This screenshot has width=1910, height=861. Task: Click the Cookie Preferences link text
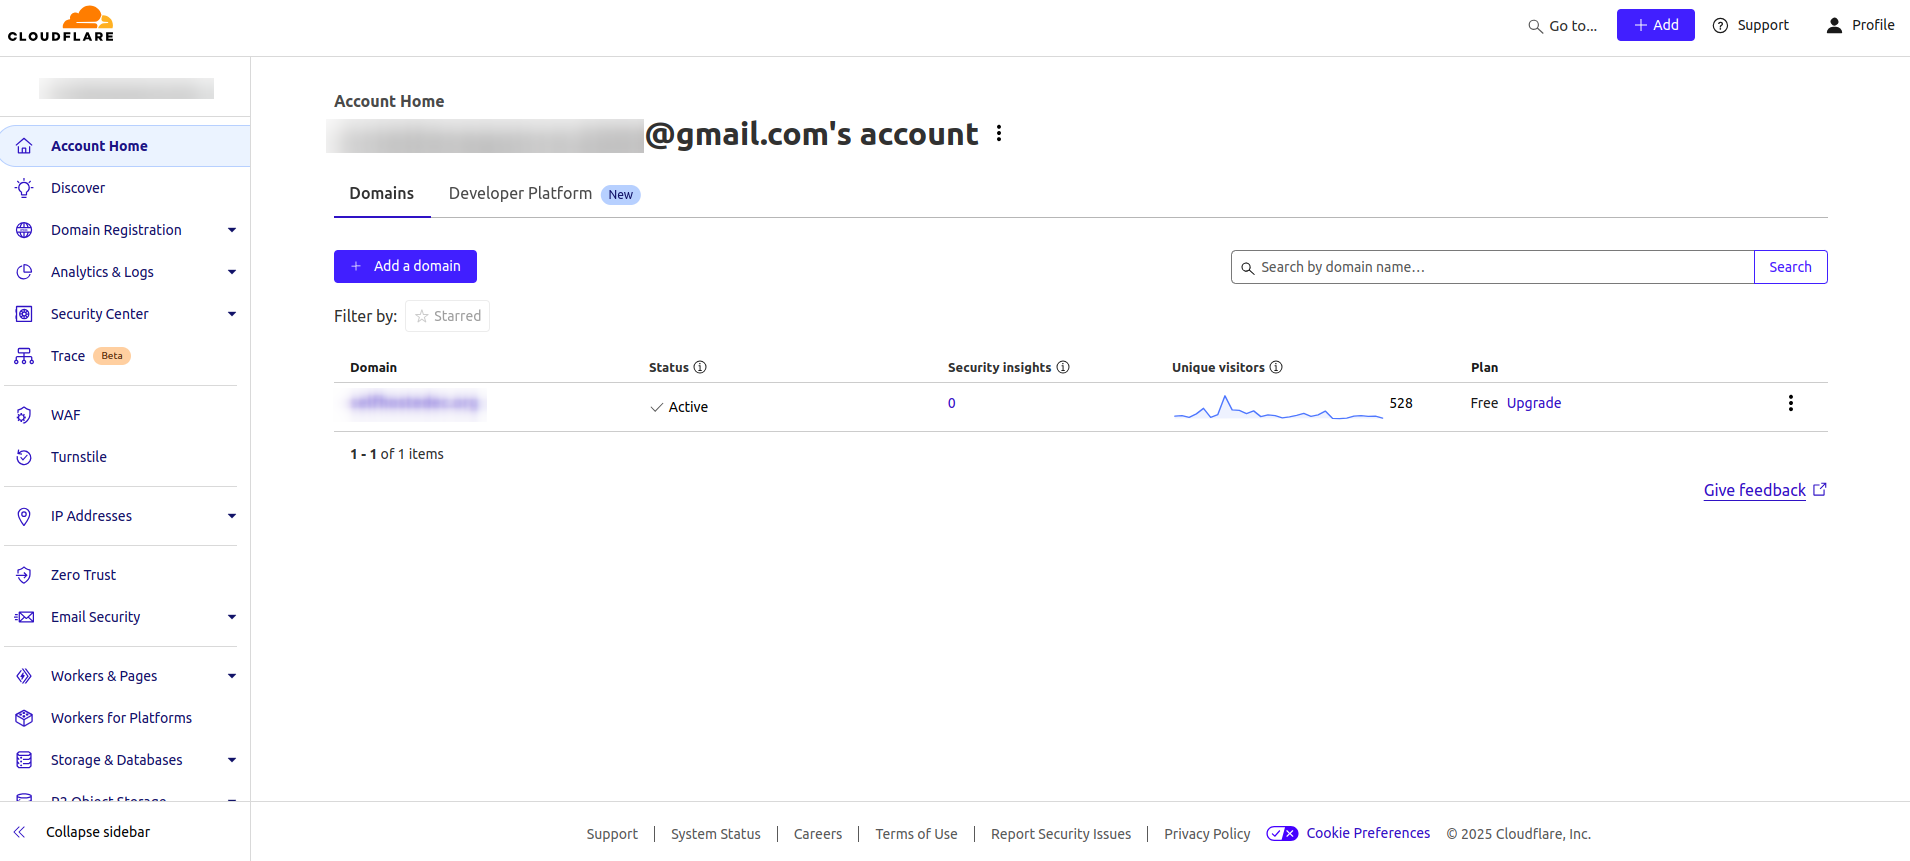point(1368,833)
